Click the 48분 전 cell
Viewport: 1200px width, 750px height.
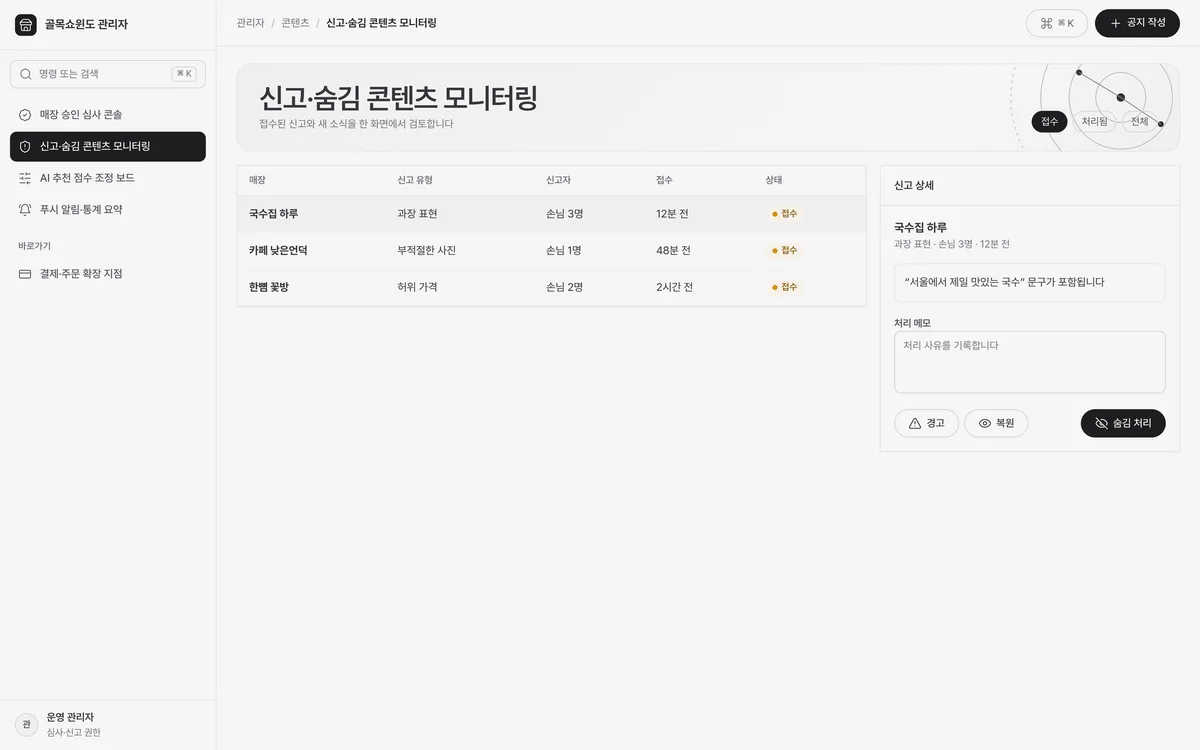[673, 251]
